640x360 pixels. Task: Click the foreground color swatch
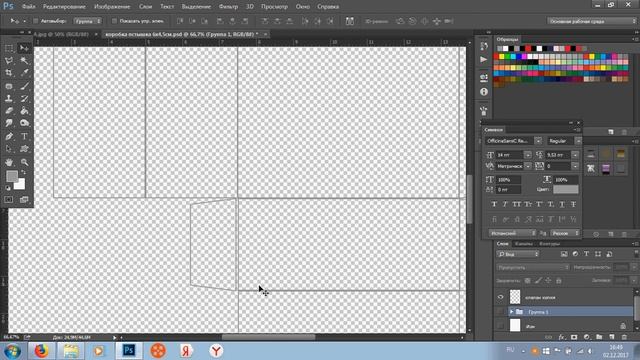pyautogui.click(x=12, y=176)
